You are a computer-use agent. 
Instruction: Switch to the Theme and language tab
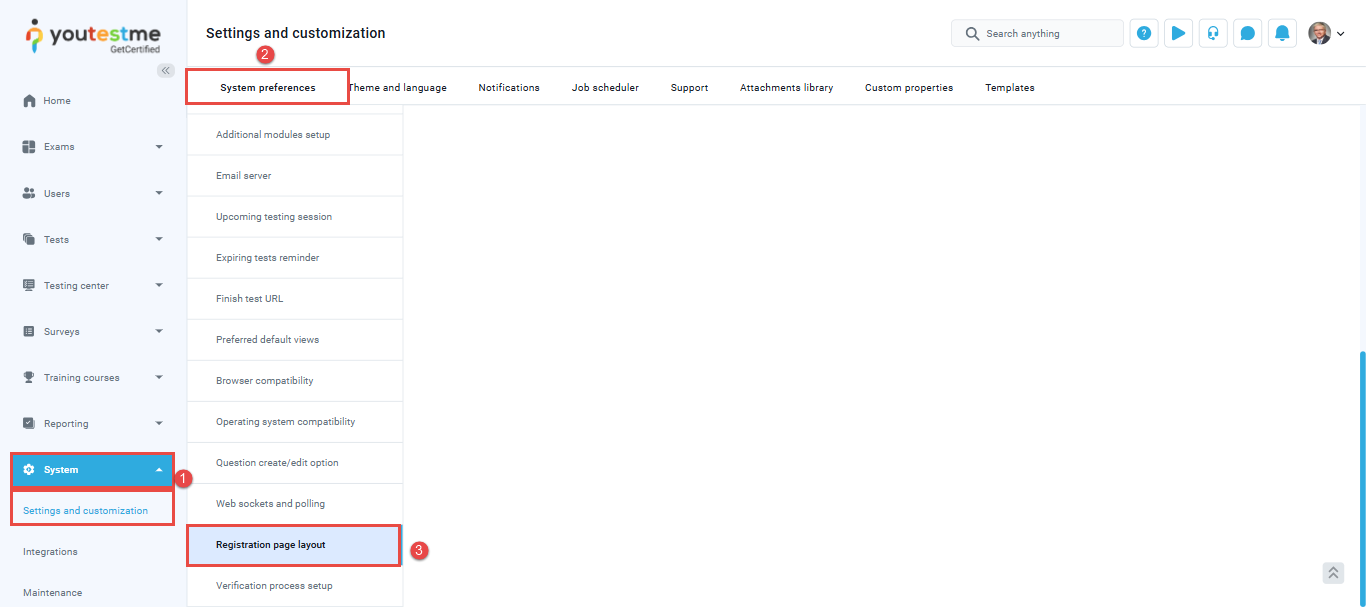pyautogui.click(x=397, y=88)
